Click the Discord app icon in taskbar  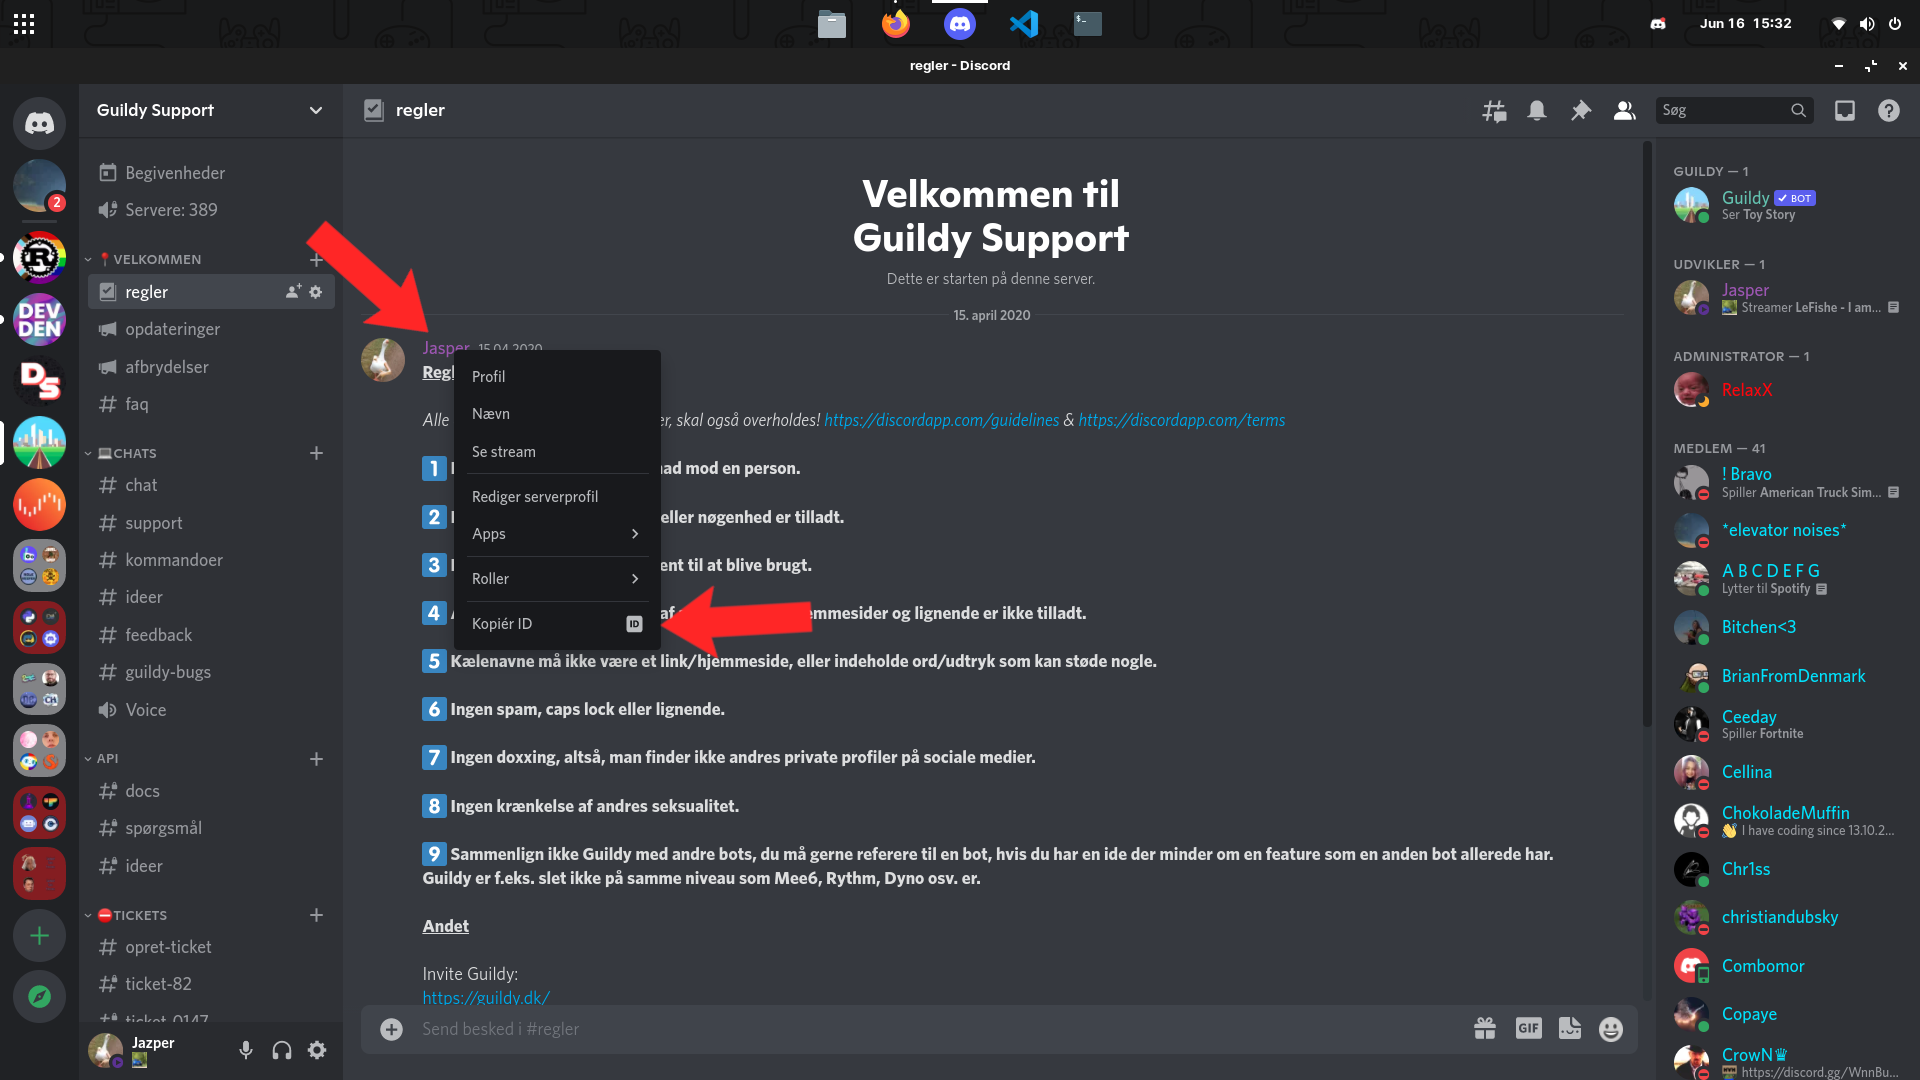(x=959, y=22)
